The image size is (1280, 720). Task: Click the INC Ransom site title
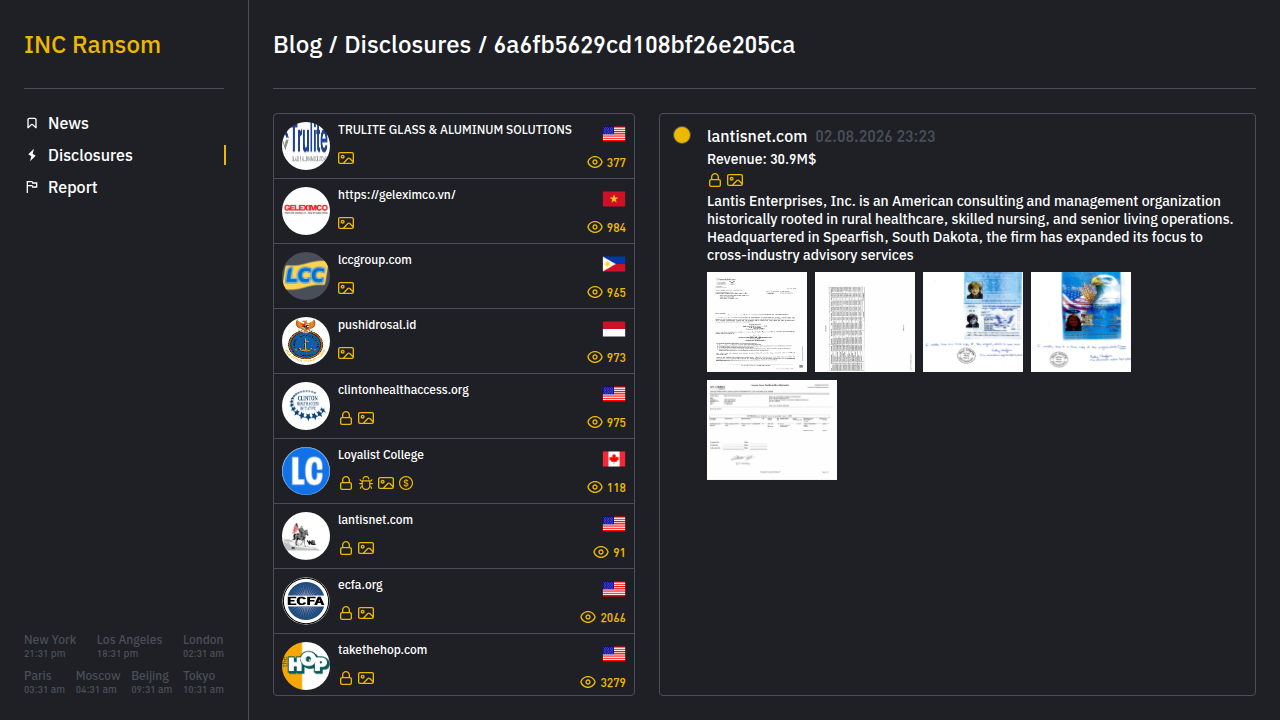click(92, 45)
